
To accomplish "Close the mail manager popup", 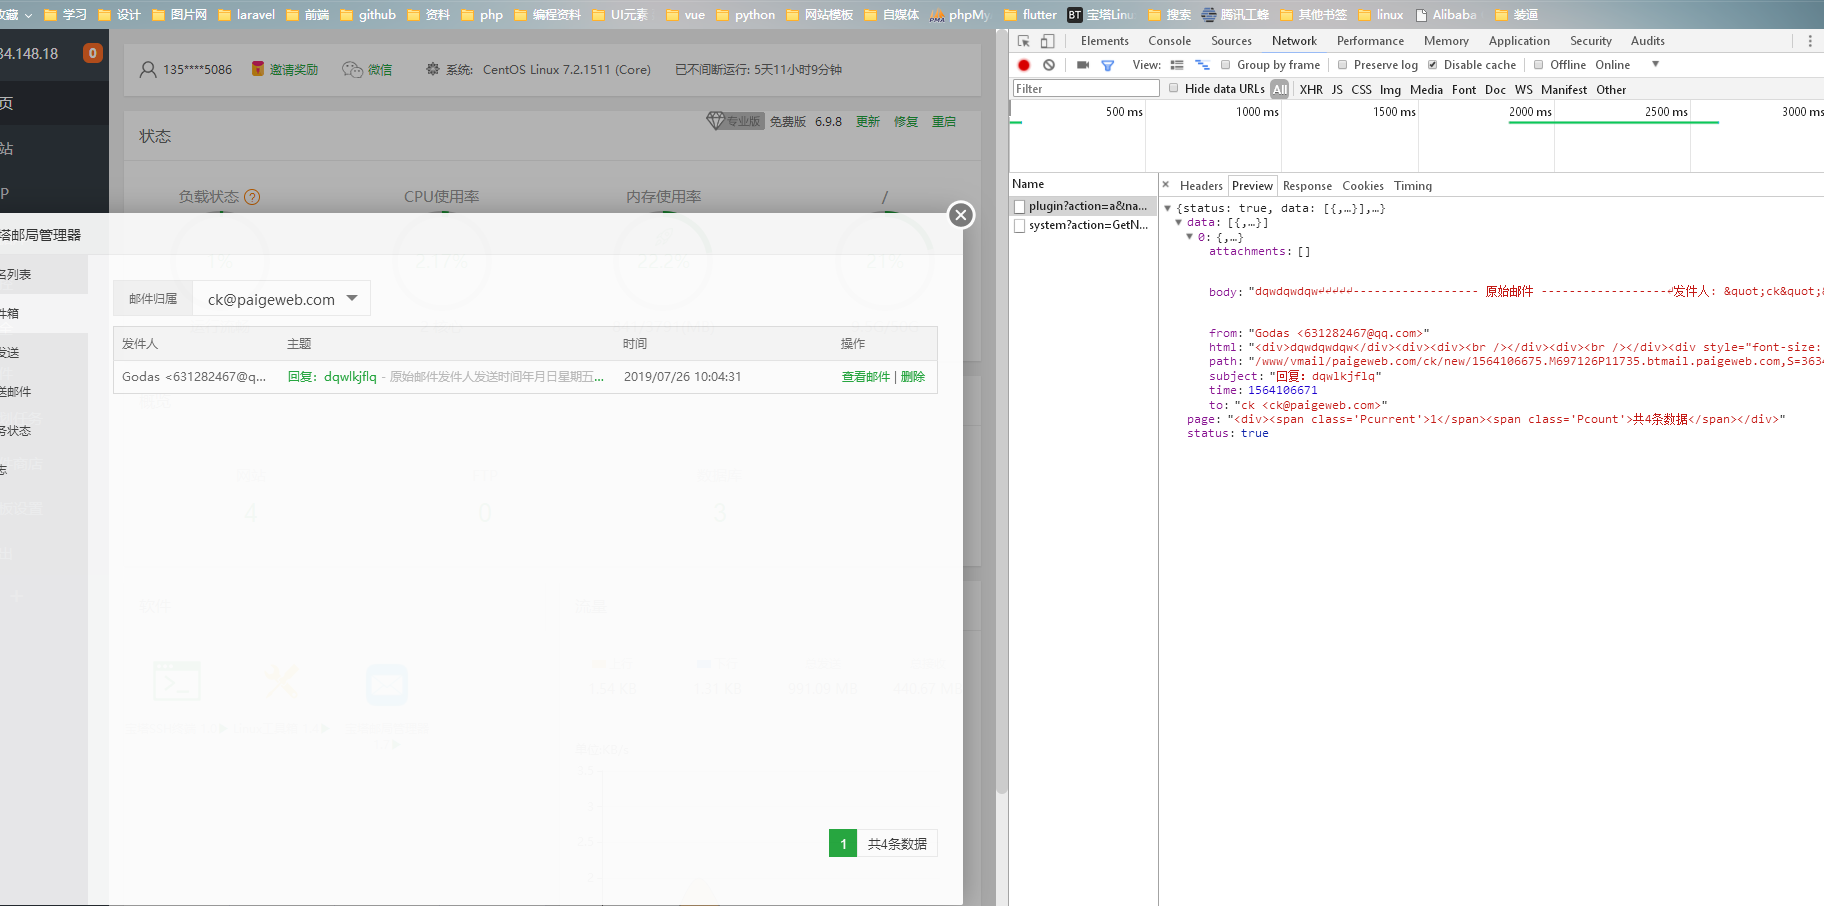I will tap(961, 215).
